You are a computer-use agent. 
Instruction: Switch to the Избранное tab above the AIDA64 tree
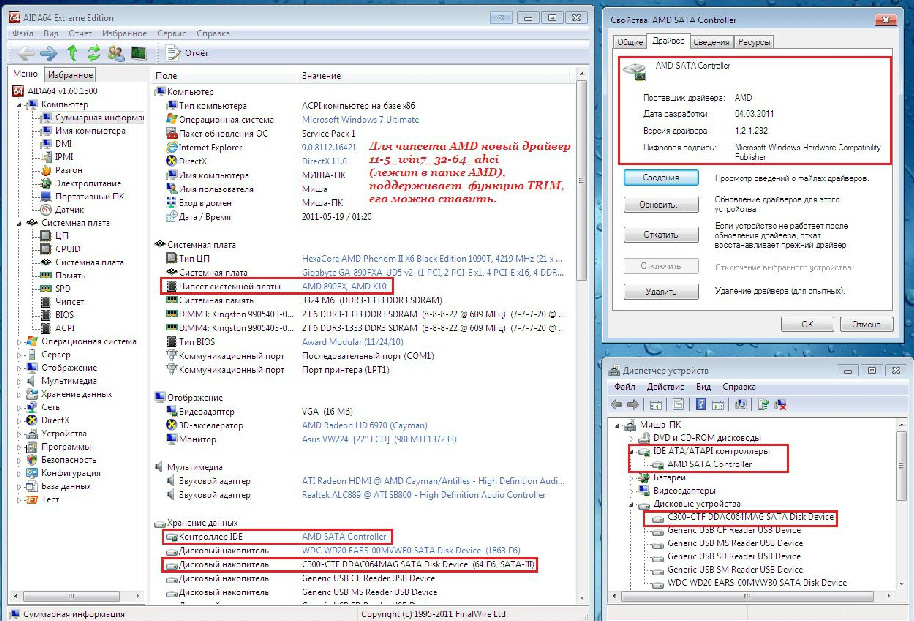click(71, 75)
